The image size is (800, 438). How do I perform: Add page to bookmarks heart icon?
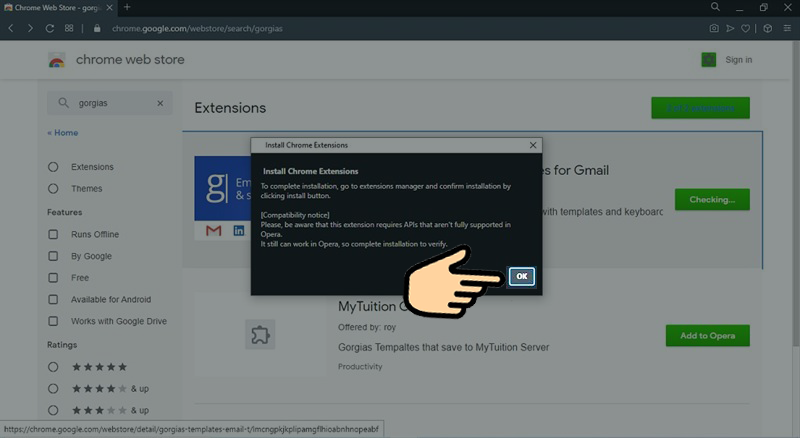click(745, 29)
